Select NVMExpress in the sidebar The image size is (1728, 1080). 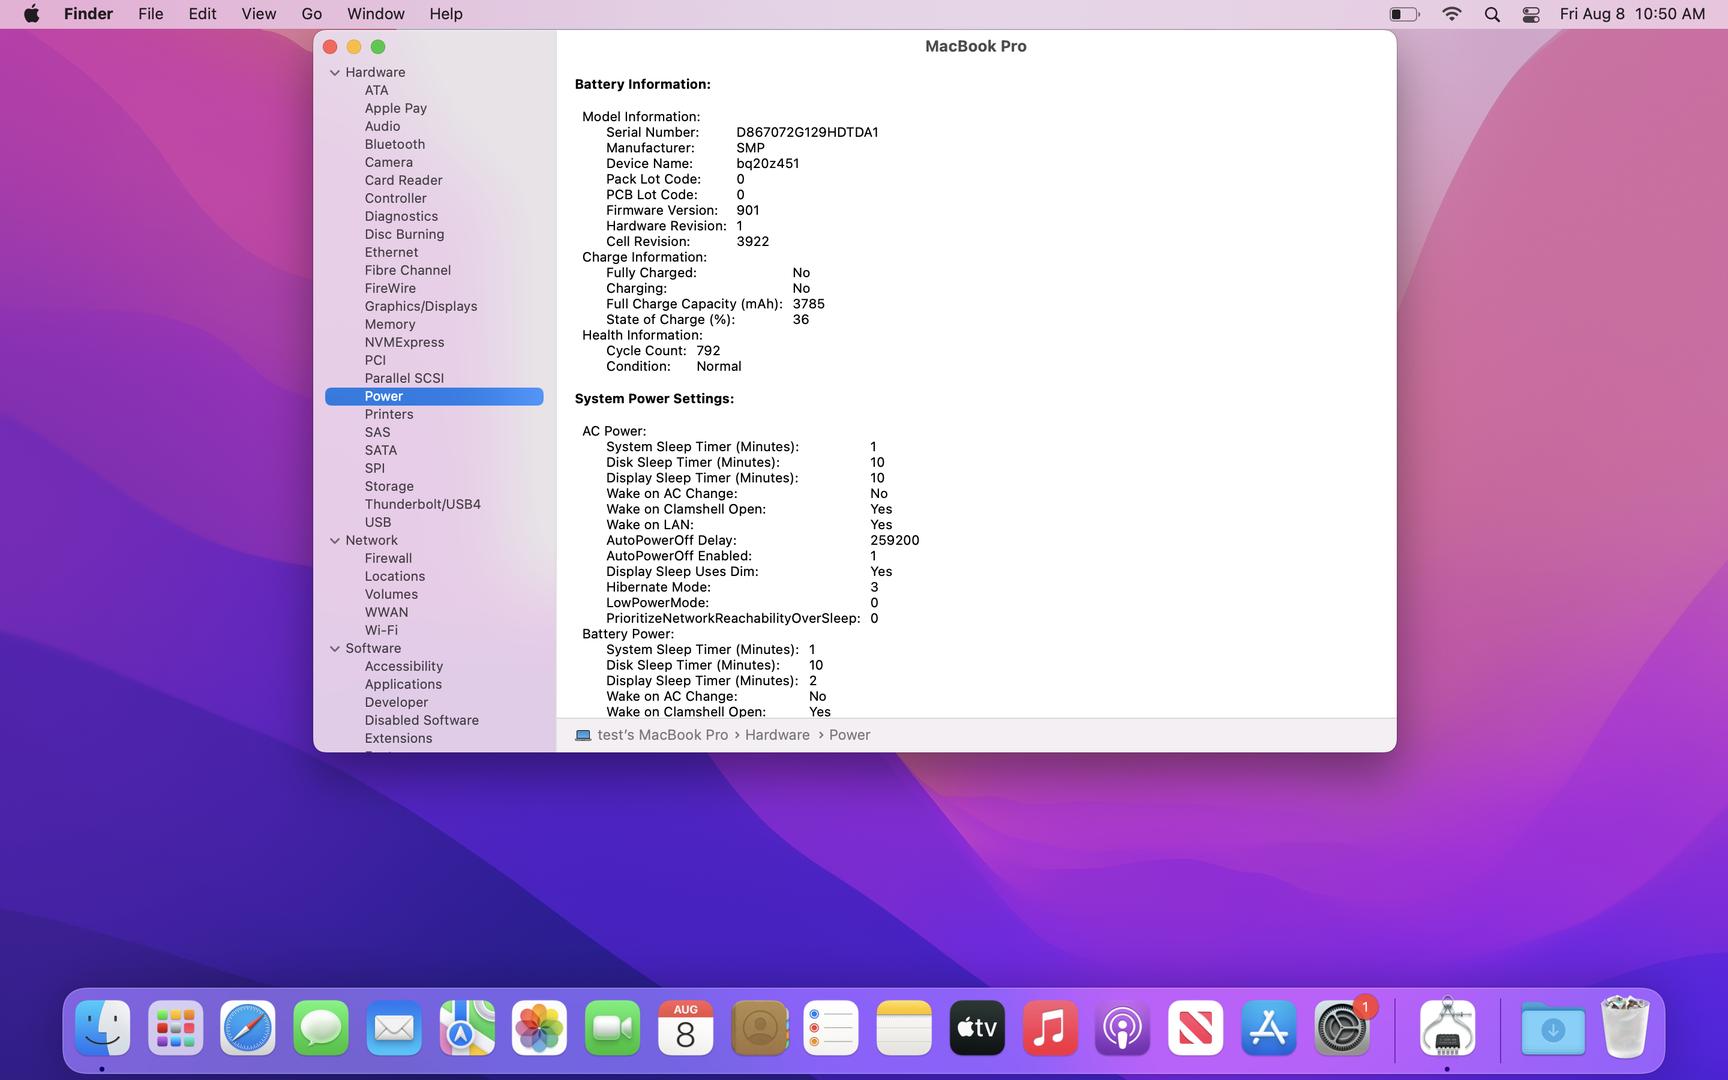pyautogui.click(x=404, y=342)
